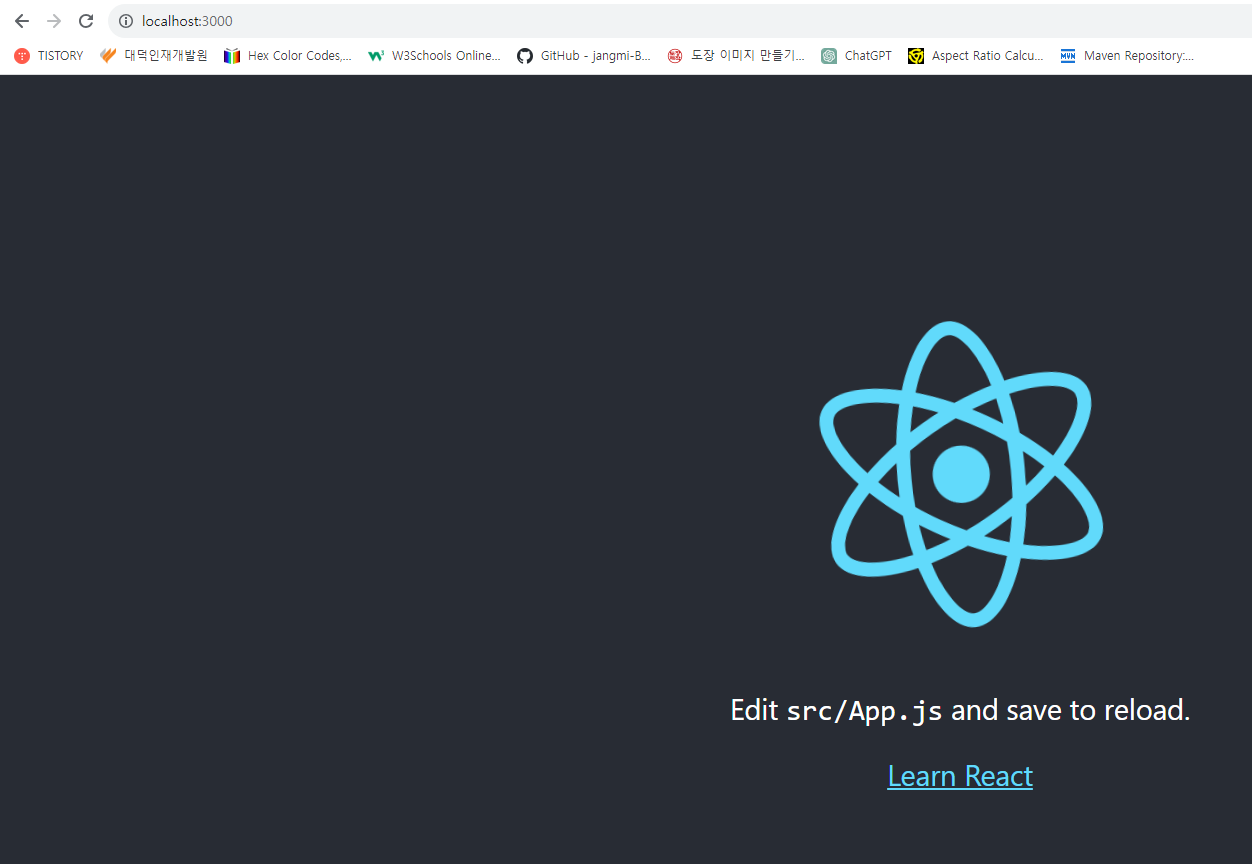
Task: Open the 도장 이미지 만들기 bookmark
Action: 736,56
